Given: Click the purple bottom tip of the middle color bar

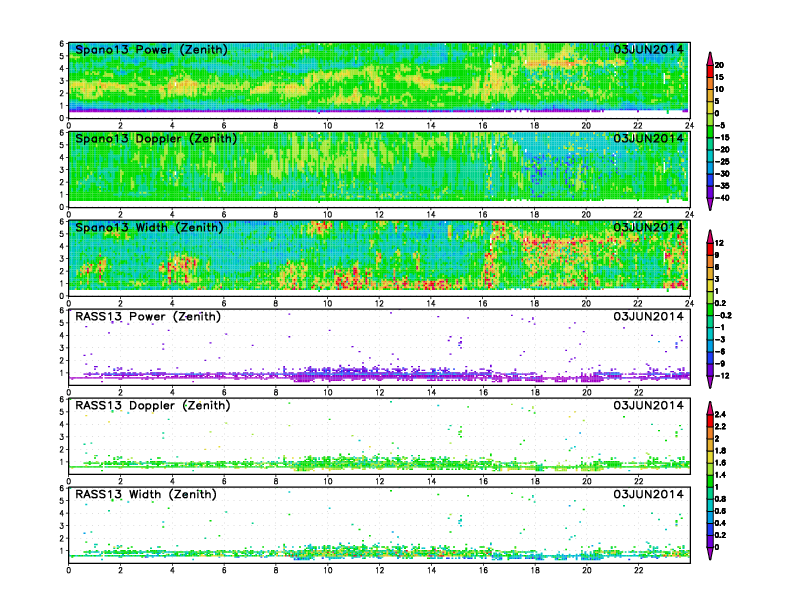Looking at the screenshot, I should (710, 382).
